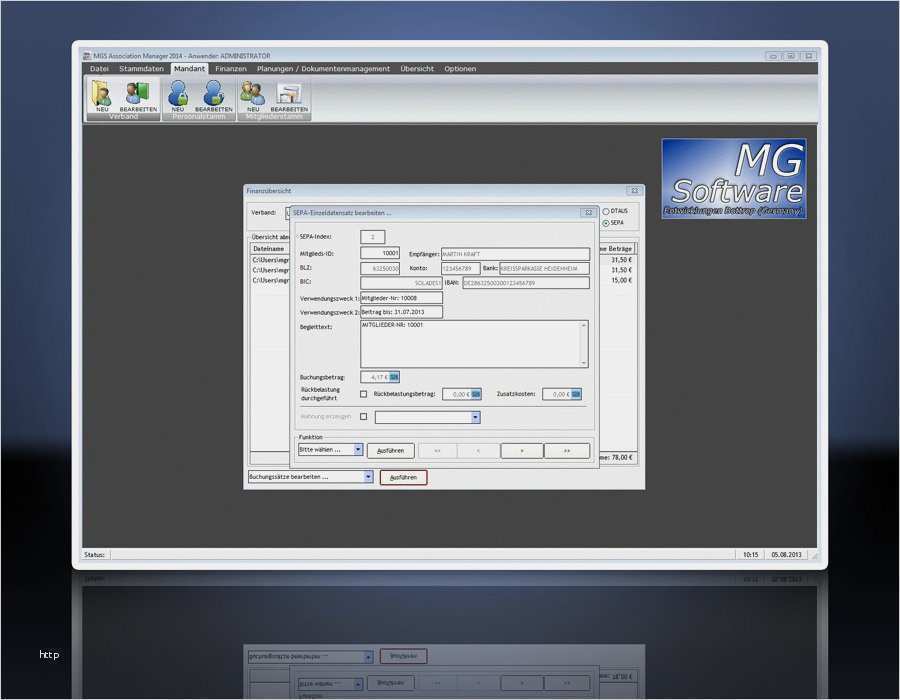
Task: Close the SEPA-Einzeldatensatz bearbeiten dialog
Action: coord(588,213)
